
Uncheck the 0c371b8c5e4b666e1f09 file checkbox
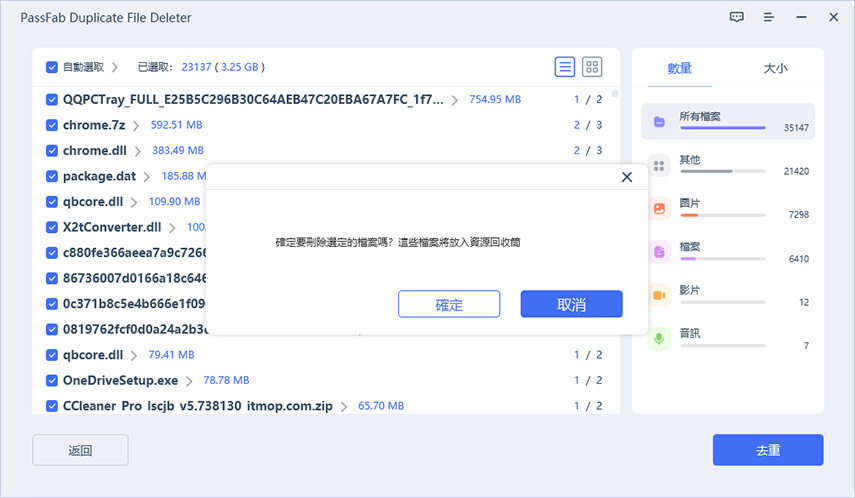52,304
